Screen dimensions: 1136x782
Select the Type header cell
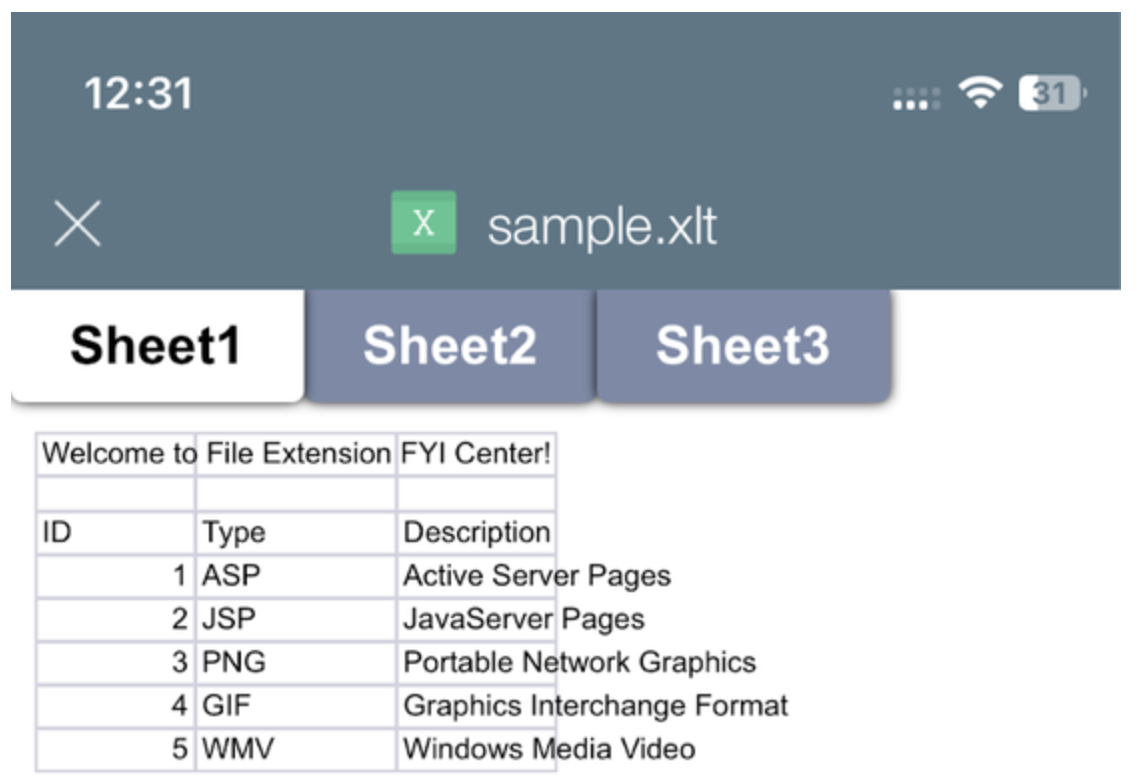tap(296, 533)
